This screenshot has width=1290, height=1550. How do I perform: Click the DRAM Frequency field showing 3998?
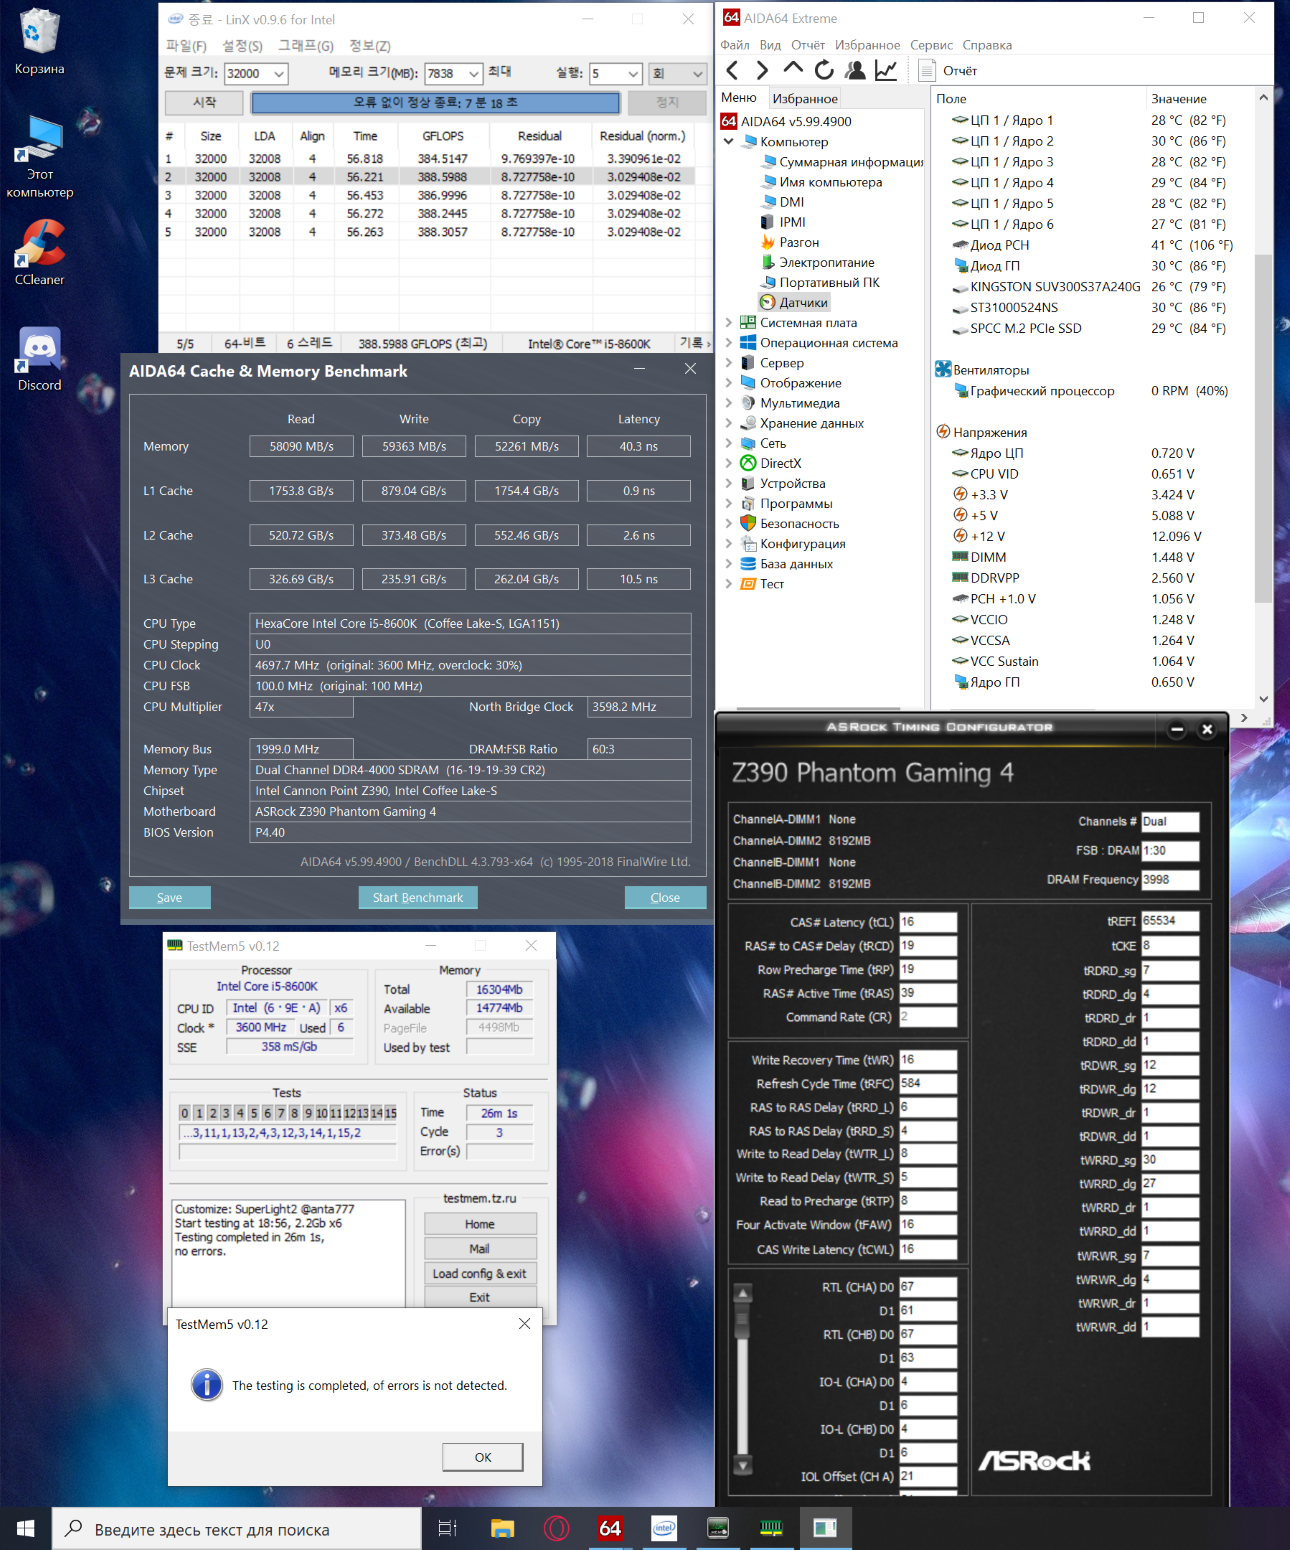tap(1170, 880)
